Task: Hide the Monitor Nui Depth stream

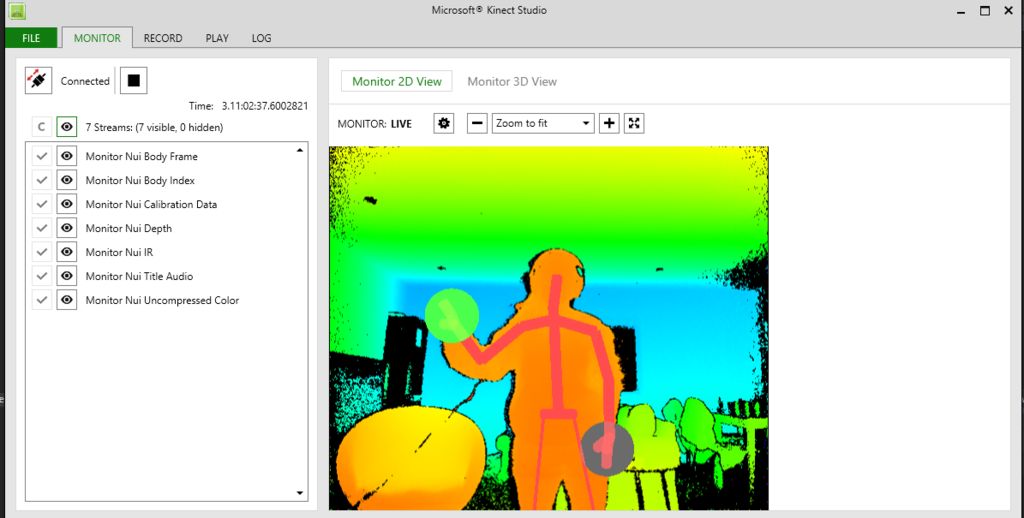Action: (67, 228)
